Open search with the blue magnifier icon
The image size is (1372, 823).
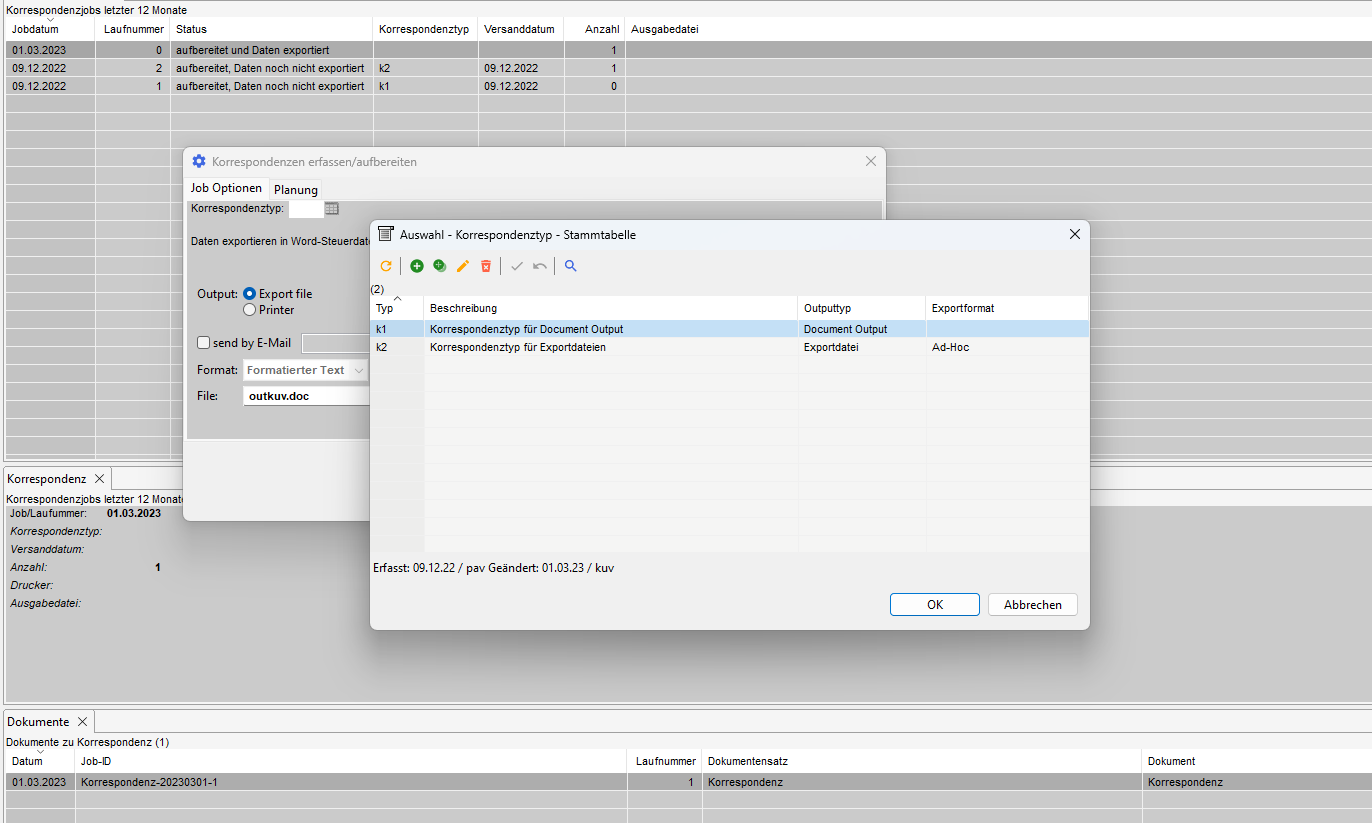point(571,266)
